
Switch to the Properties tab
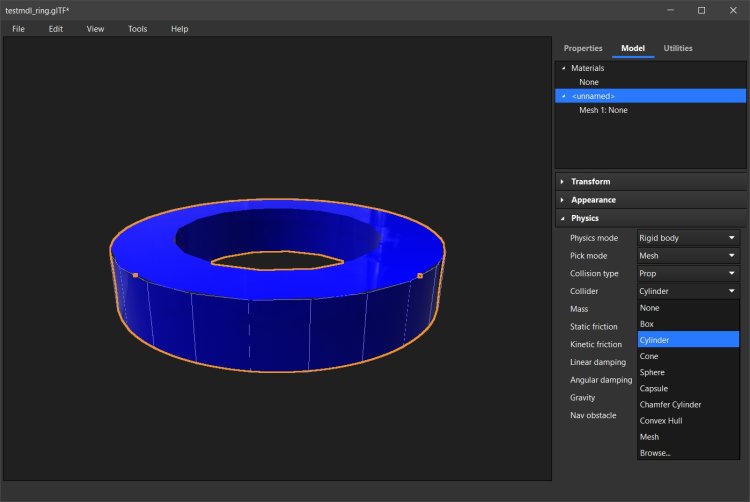(583, 48)
